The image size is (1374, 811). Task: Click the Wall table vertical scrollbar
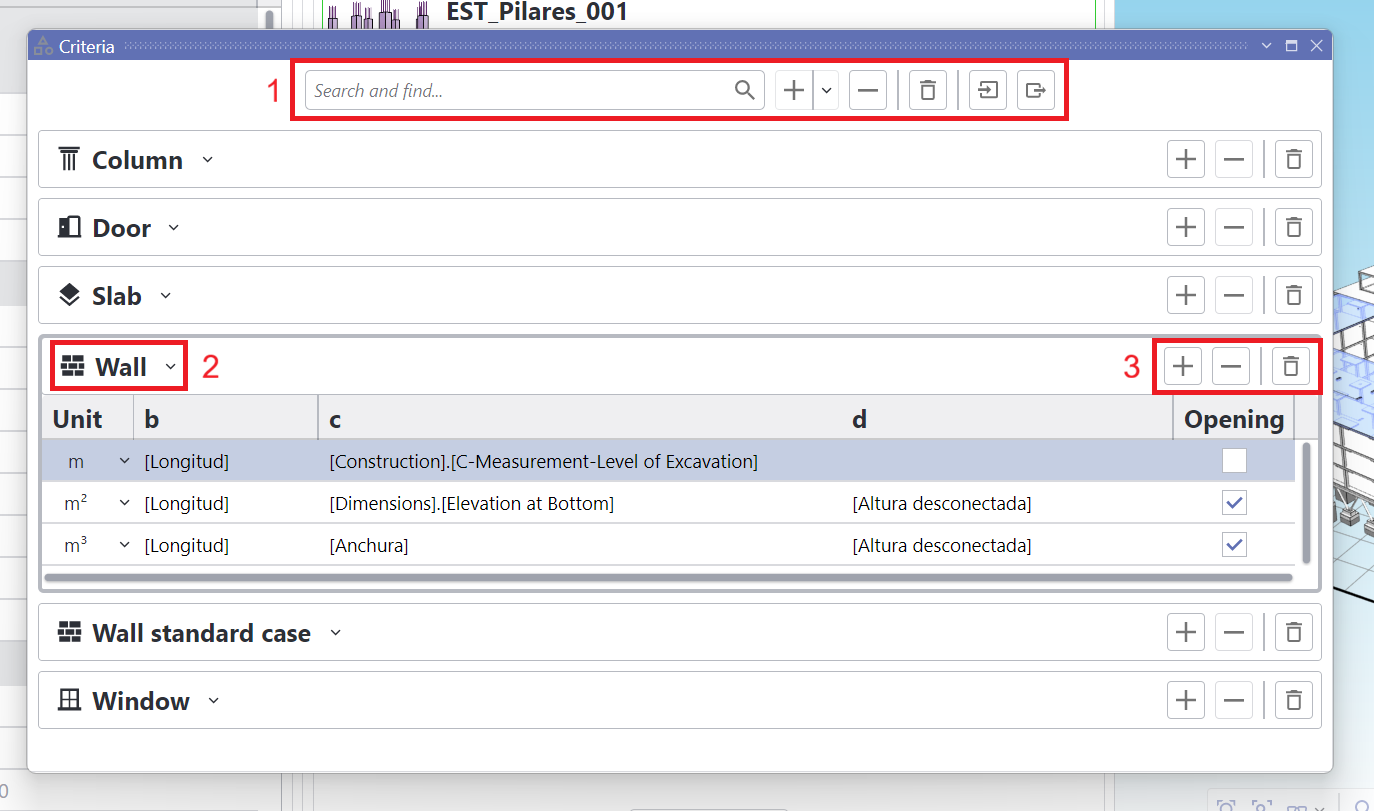click(1305, 503)
